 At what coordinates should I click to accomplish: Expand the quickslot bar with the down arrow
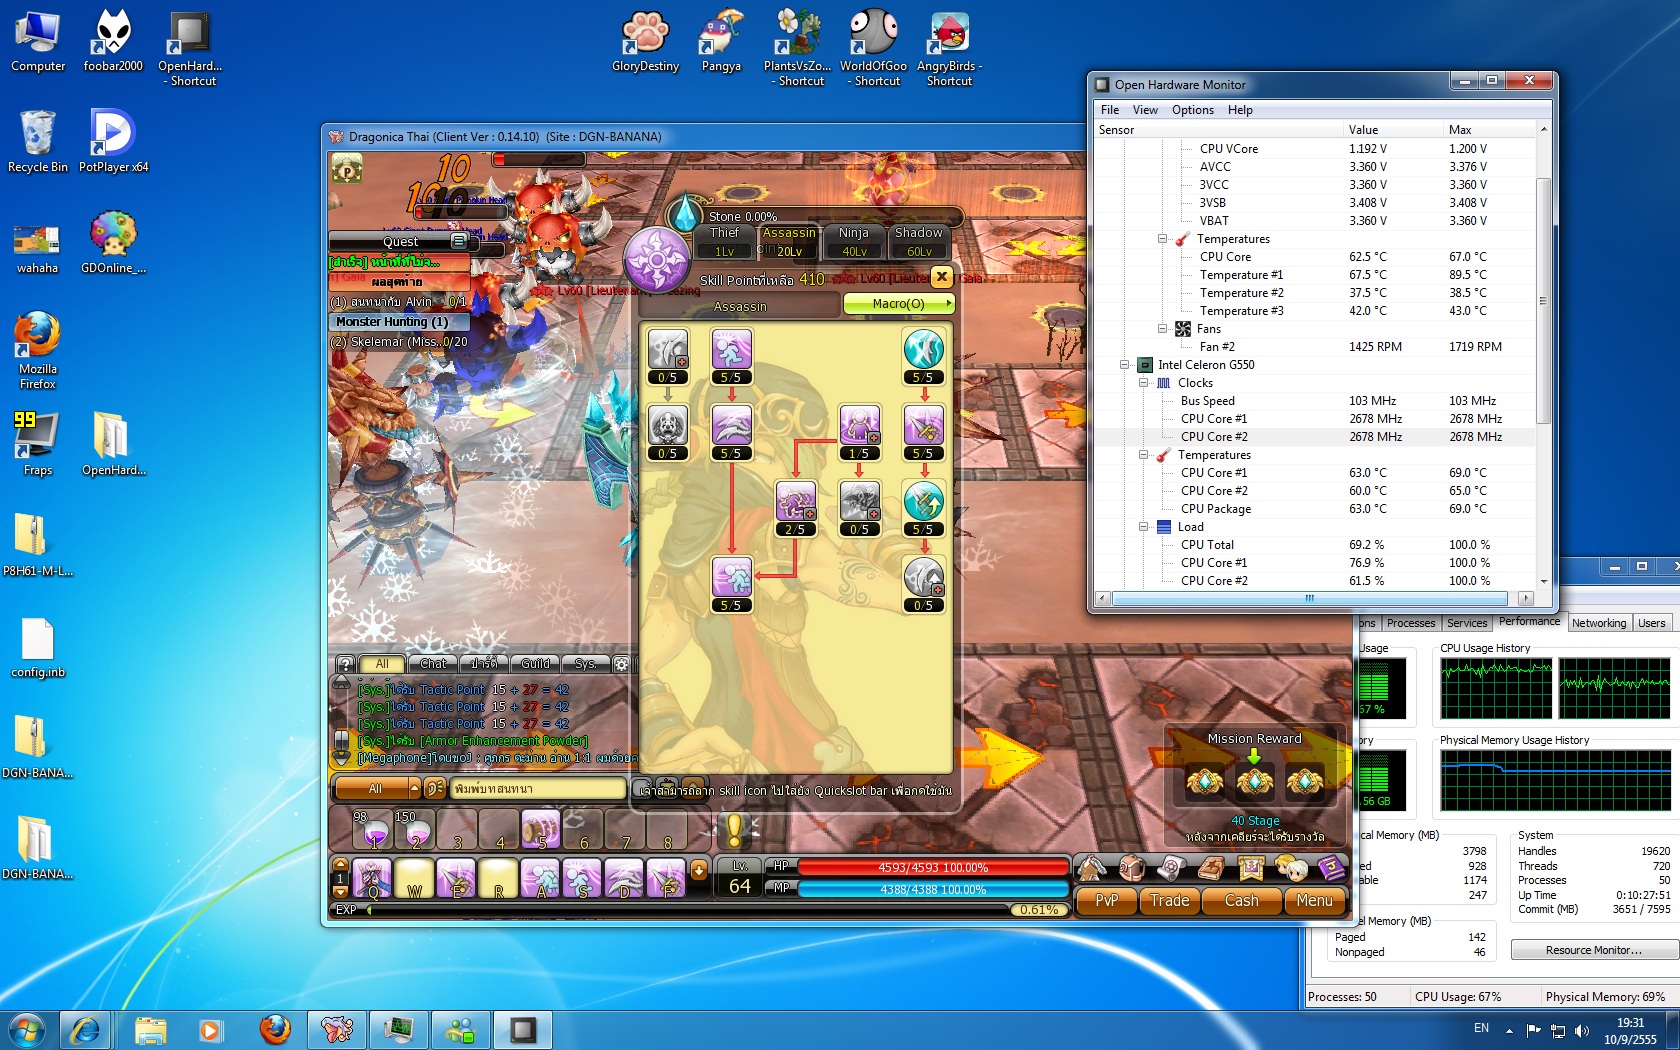[x=699, y=870]
